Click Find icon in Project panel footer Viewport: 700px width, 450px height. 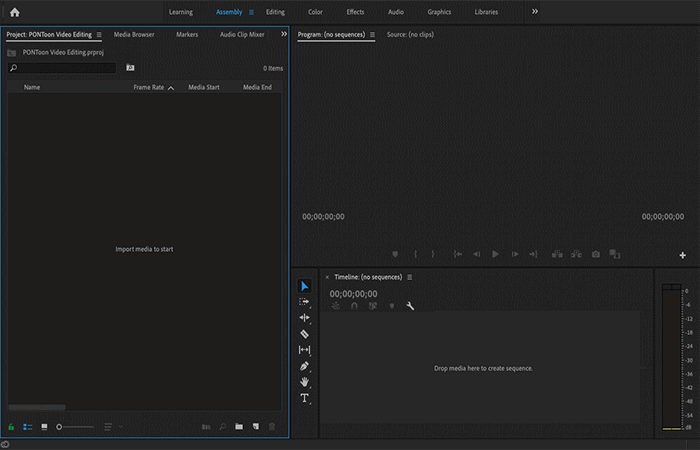click(222, 427)
